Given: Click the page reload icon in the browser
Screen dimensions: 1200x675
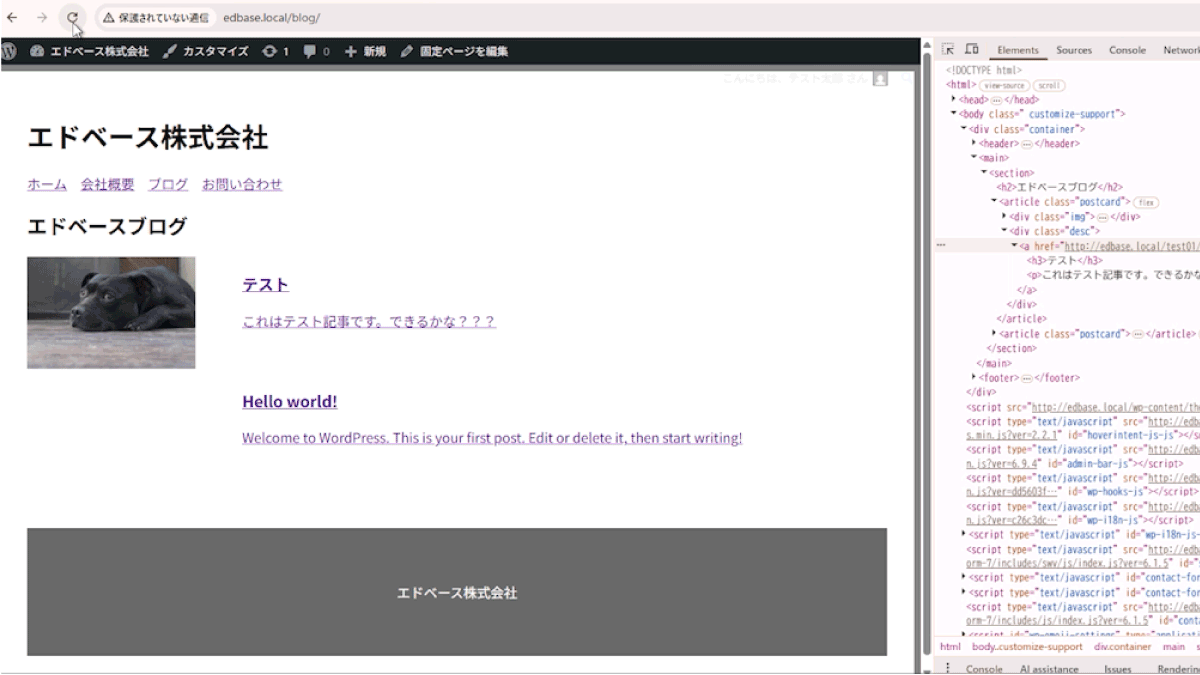Looking at the screenshot, I should point(72,17).
